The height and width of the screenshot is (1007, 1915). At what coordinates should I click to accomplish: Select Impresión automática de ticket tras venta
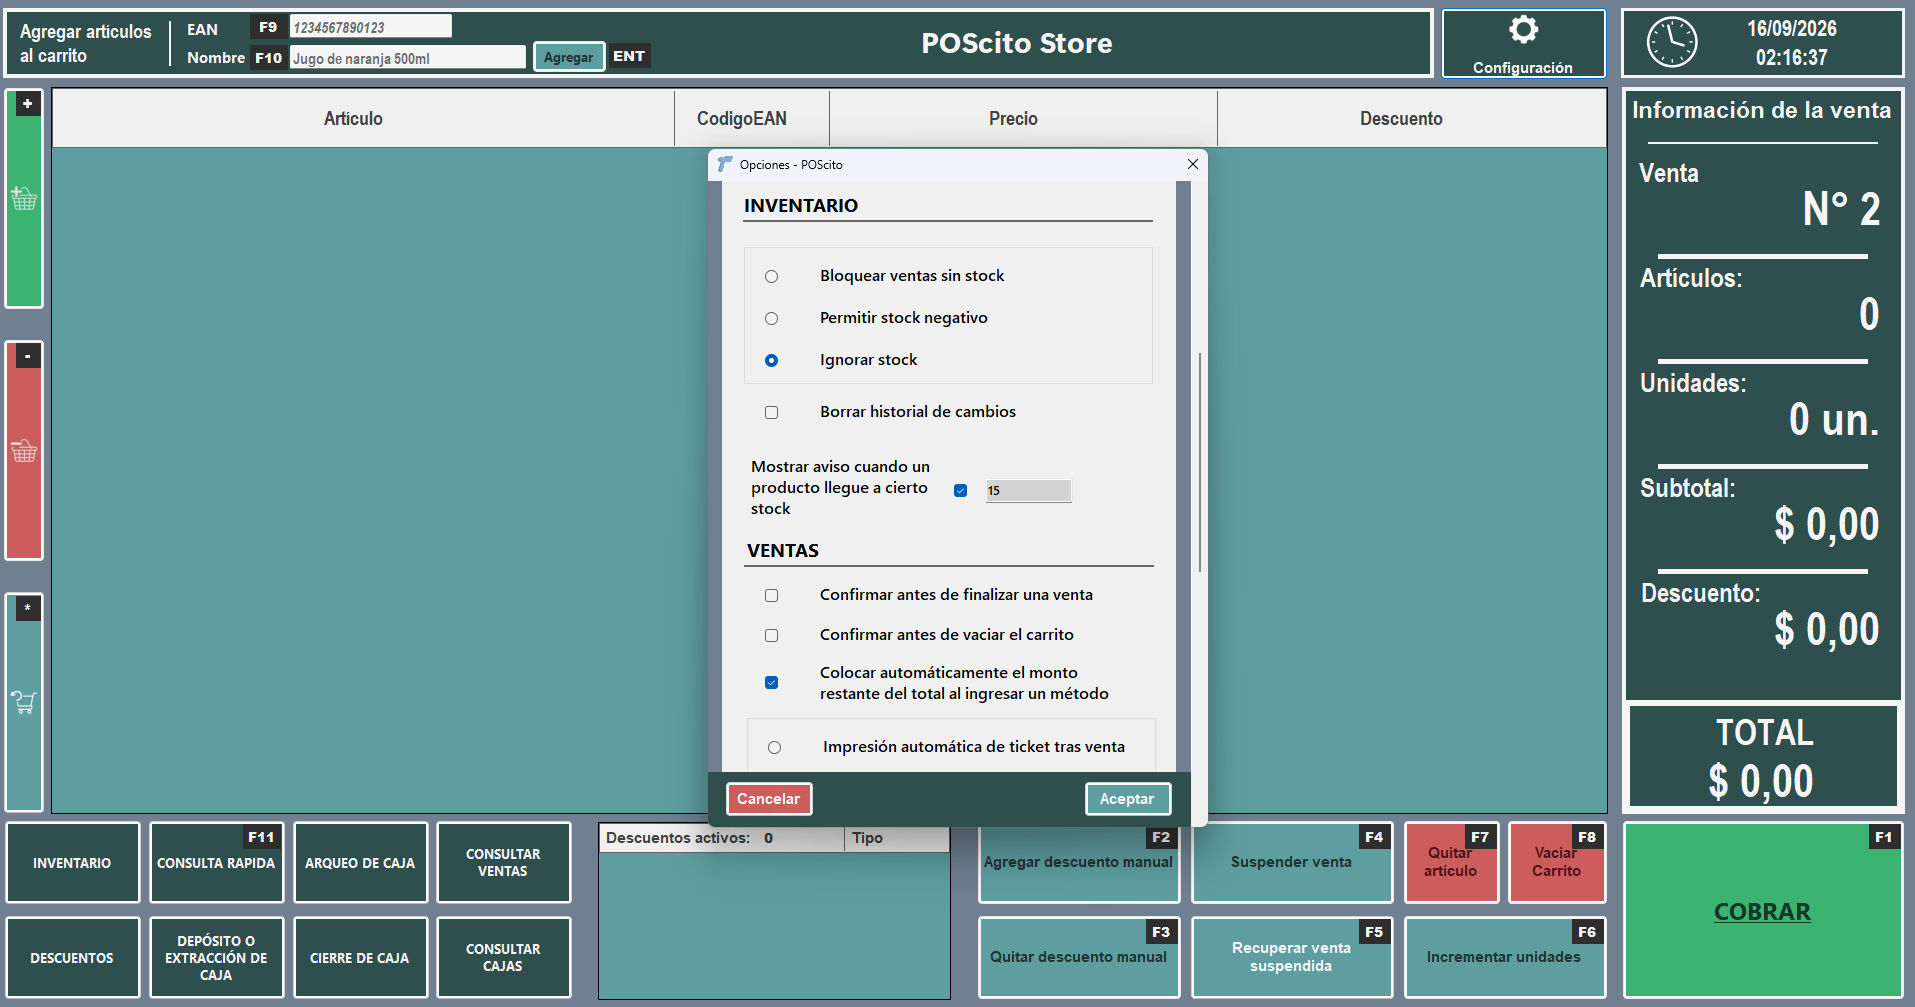coord(774,747)
